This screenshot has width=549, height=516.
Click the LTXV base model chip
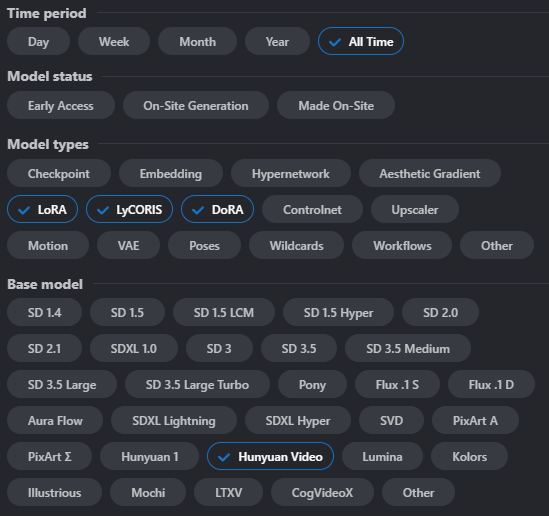coord(228,492)
